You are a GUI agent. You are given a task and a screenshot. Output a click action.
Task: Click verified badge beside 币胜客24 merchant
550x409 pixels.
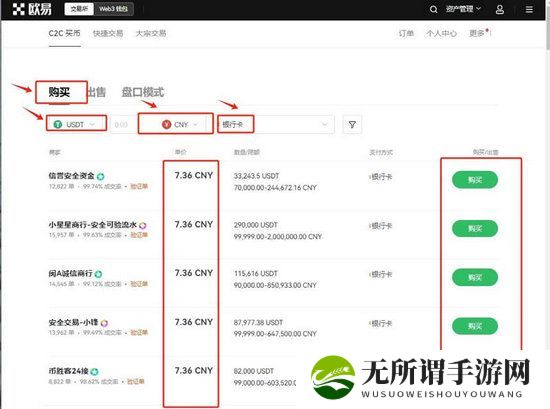[94, 371]
